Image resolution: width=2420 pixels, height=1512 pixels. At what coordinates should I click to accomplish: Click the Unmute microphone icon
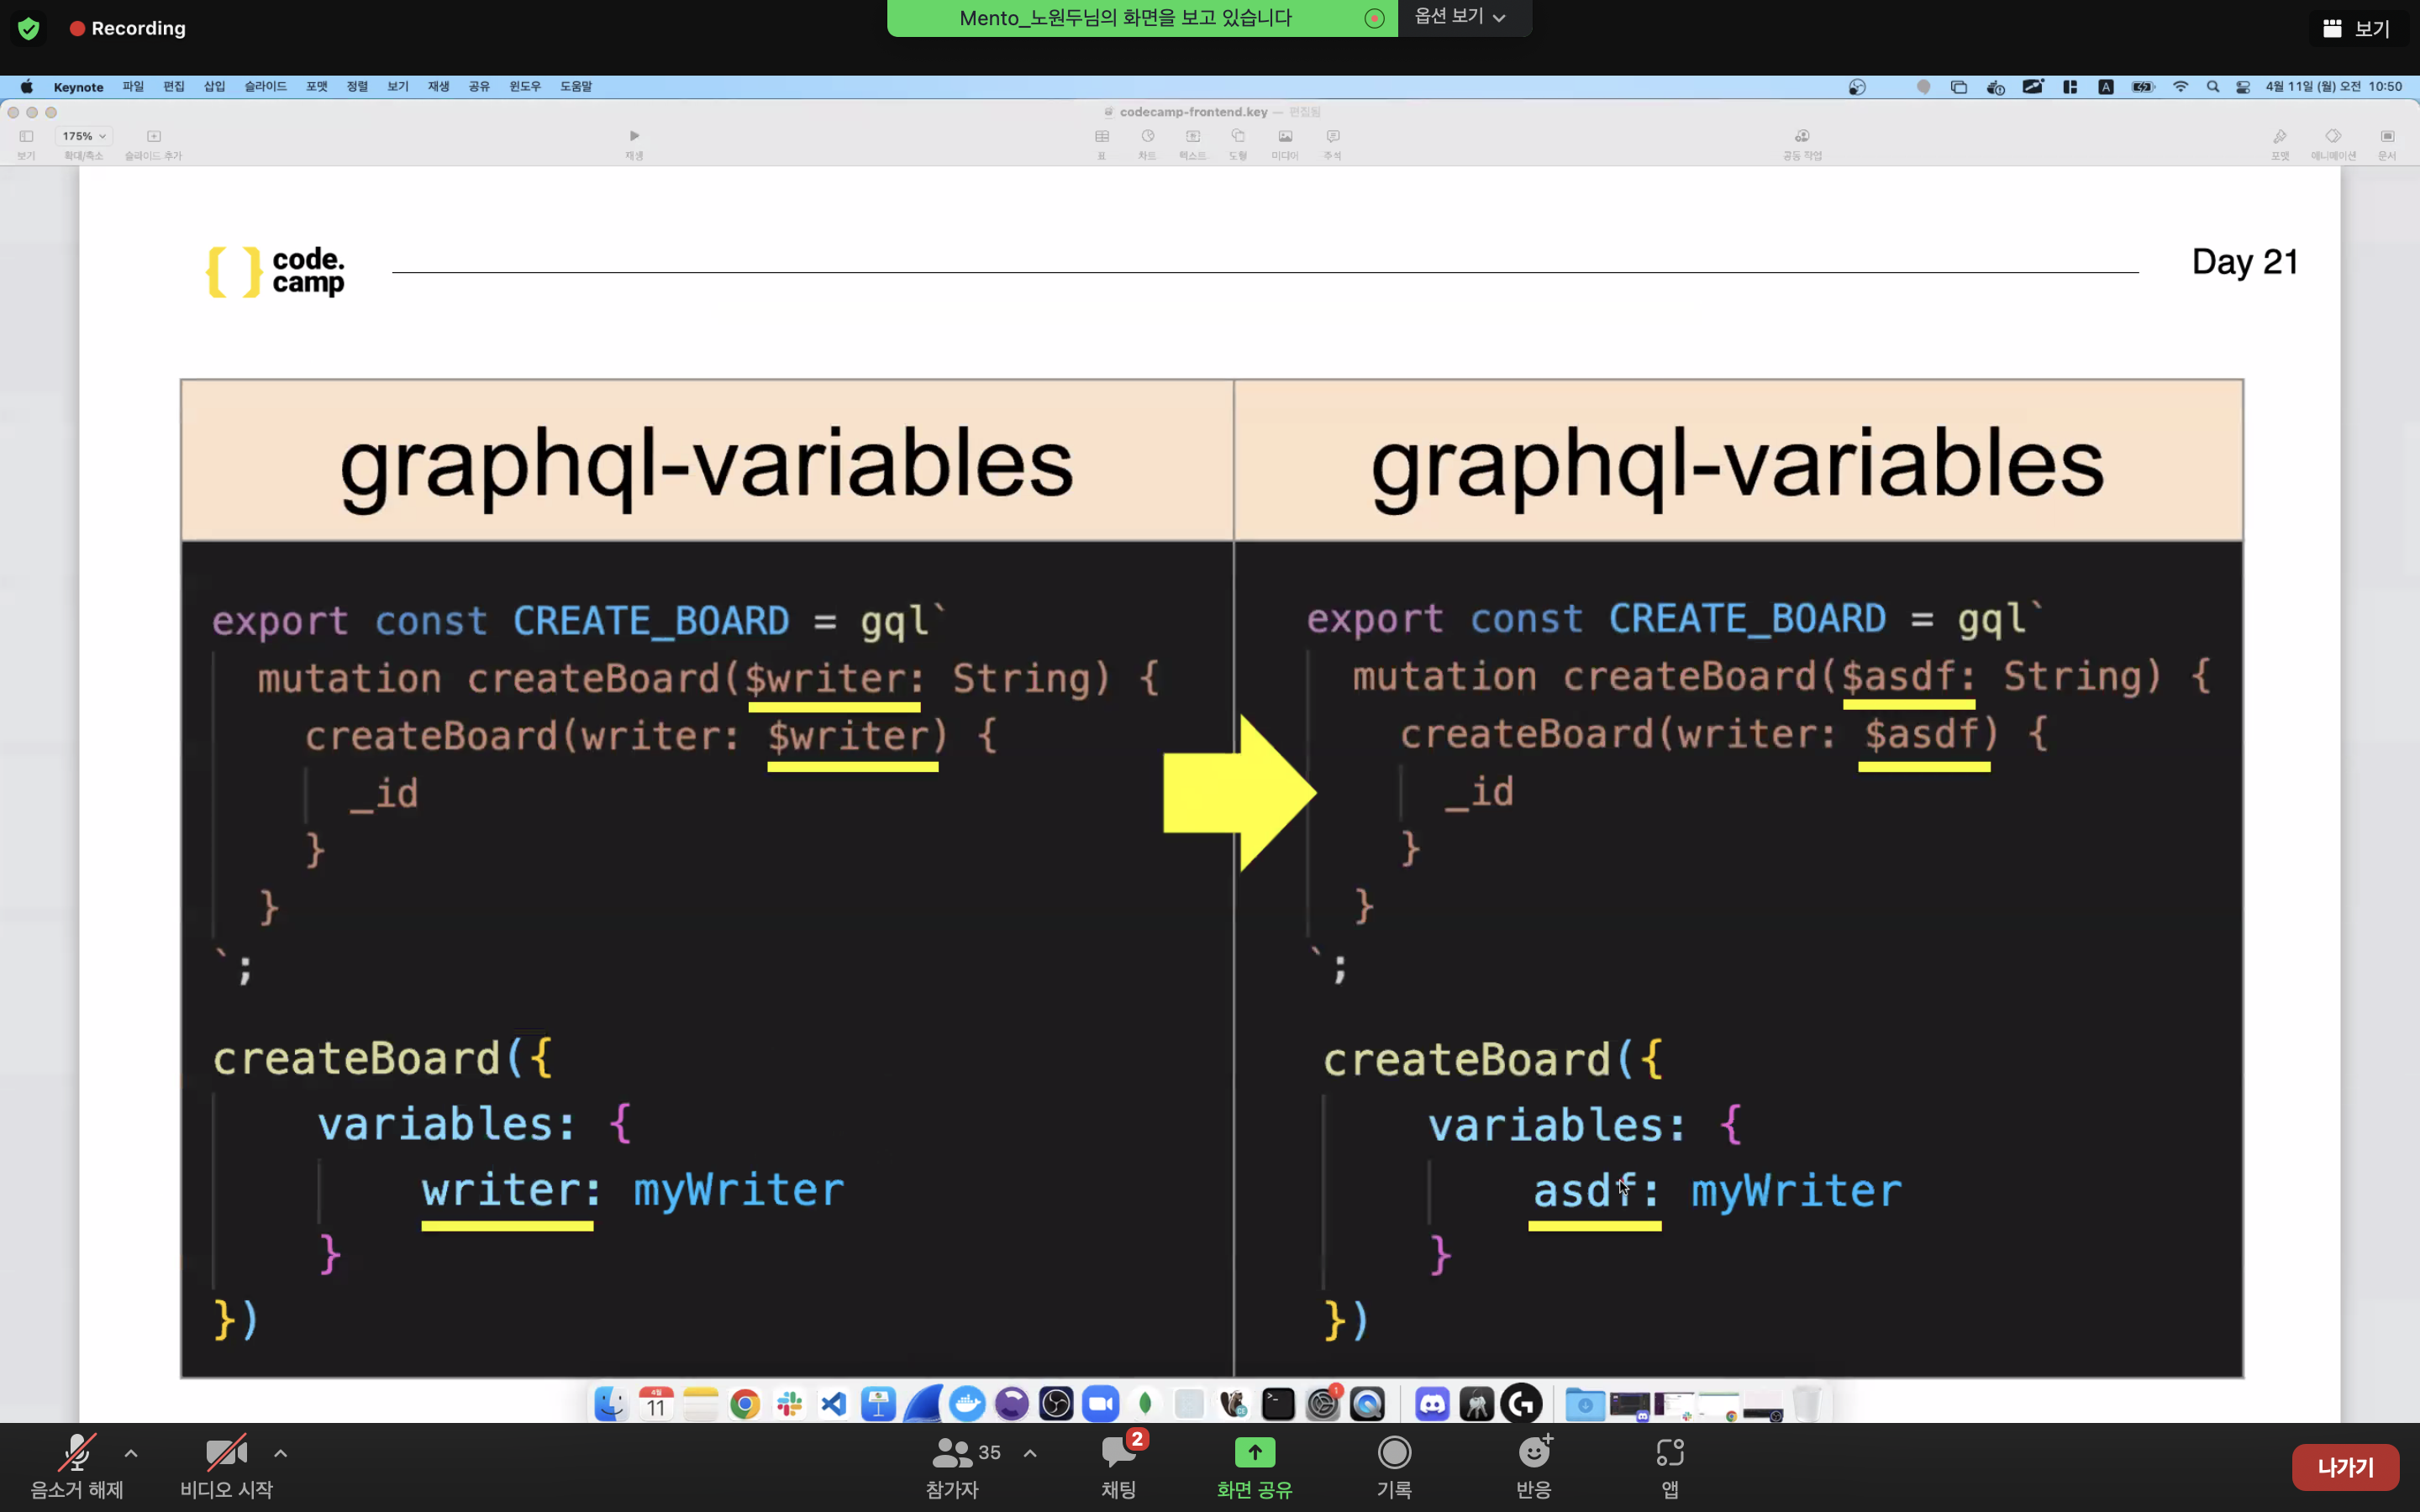(x=76, y=1452)
